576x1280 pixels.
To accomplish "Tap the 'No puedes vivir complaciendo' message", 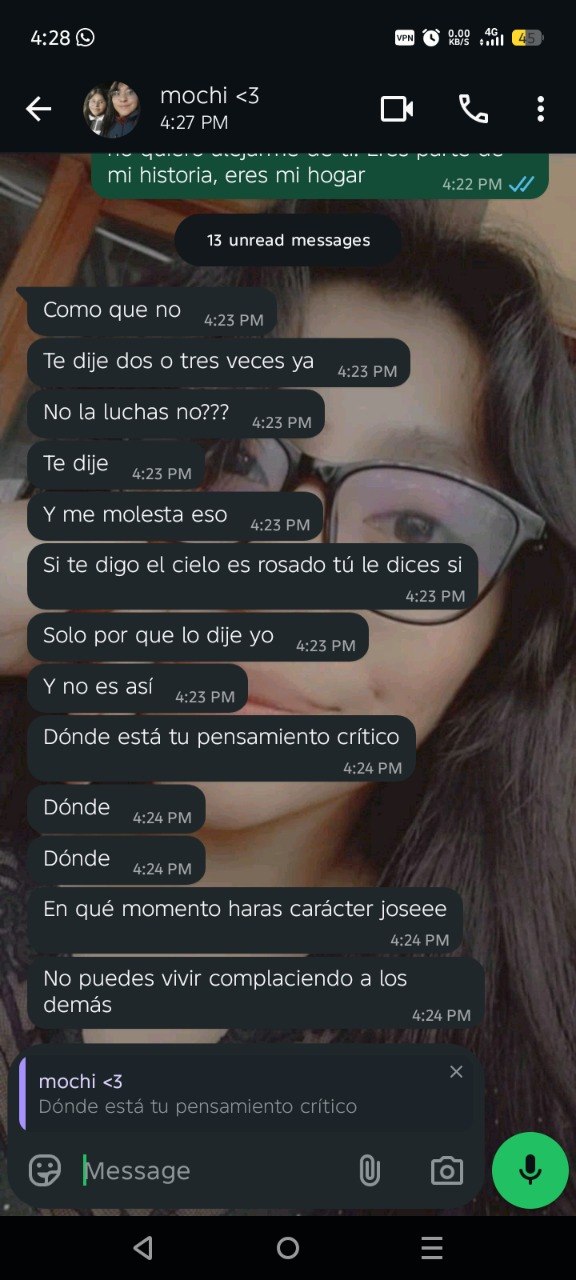I will click(x=256, y=993).
